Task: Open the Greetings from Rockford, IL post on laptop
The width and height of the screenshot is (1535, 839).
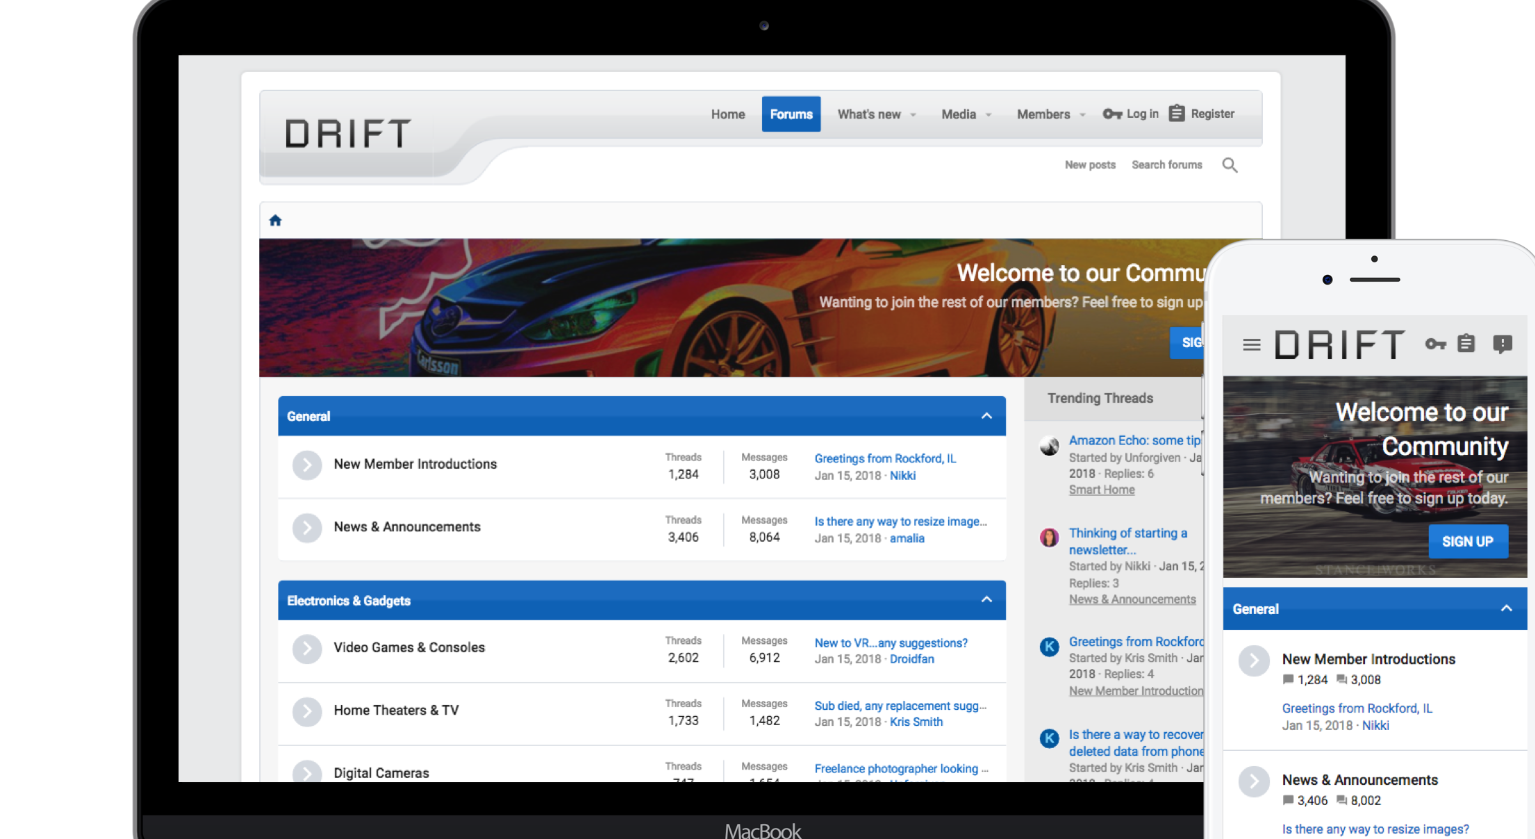Action: 885,459
